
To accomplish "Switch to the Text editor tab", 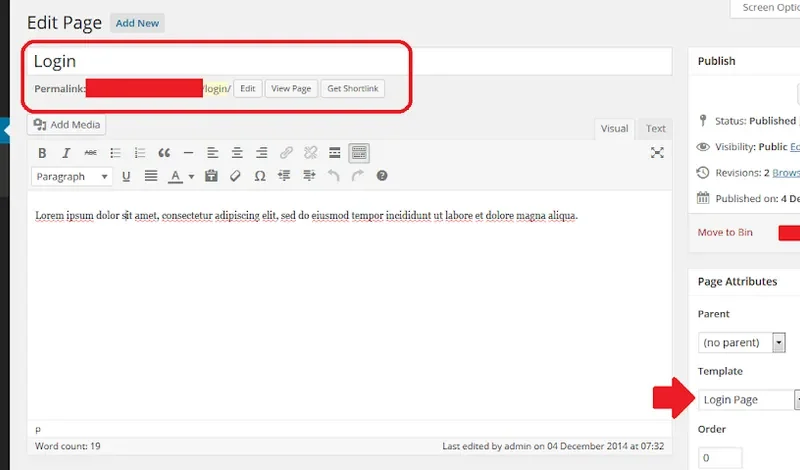I will [655, 129].
